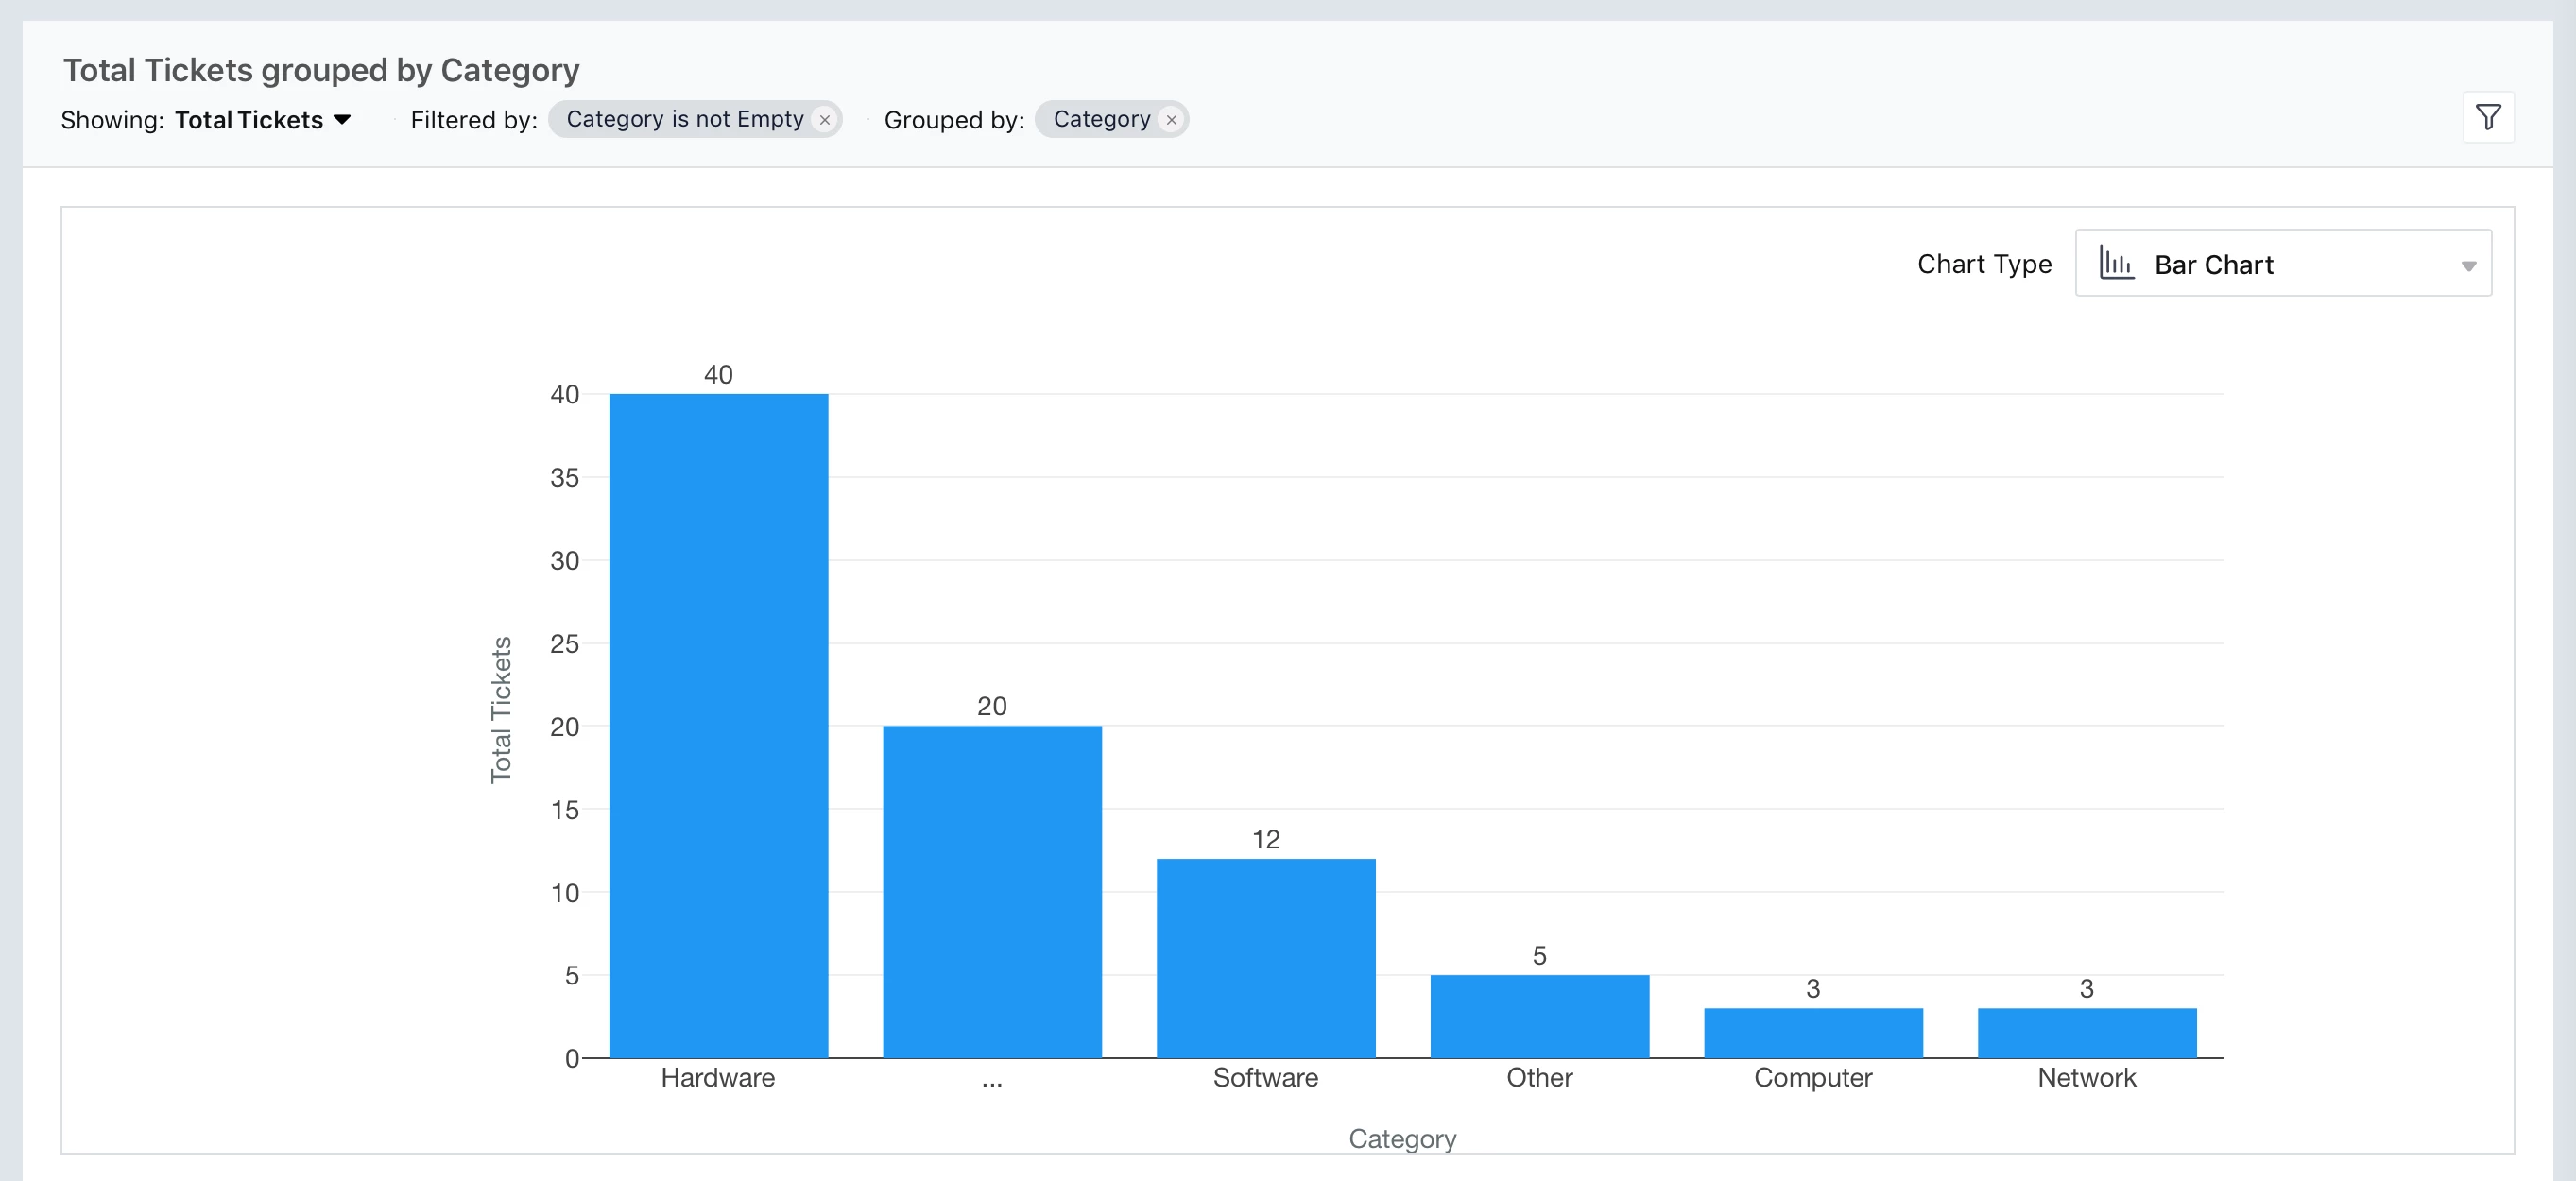Click the Other category bar
Image resolution: width=2576 pixels, height=1181 pixels.
pyautogui.click(x=1539, y=1015)
